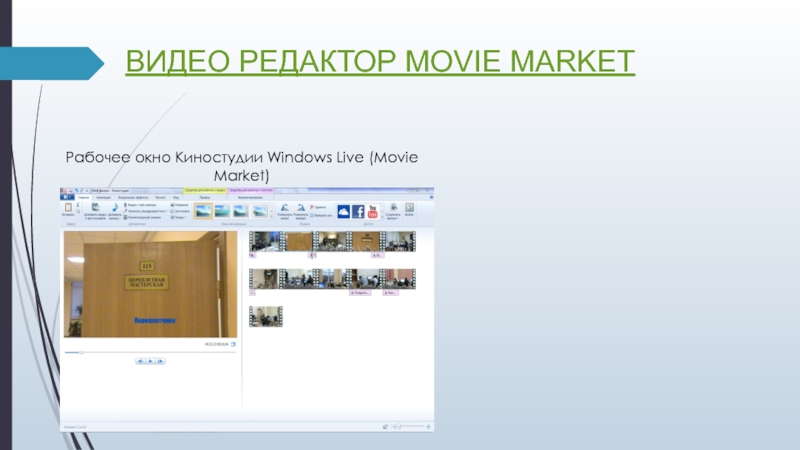Switch to the Animations (Анимация) tab
This screenshot has width=800, height=450.
pos(104,197)
